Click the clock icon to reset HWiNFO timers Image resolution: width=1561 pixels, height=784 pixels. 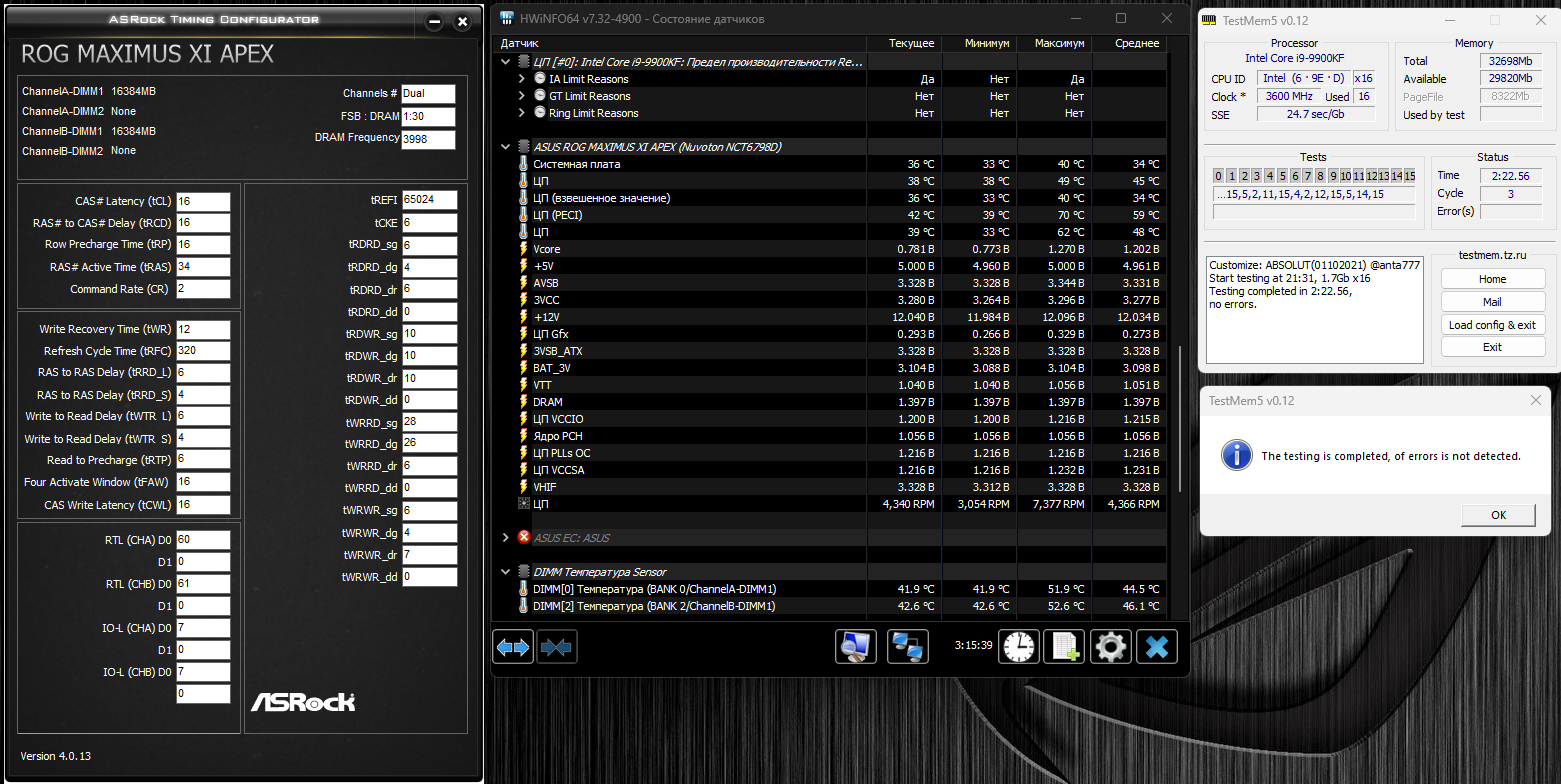point(1020,647)
